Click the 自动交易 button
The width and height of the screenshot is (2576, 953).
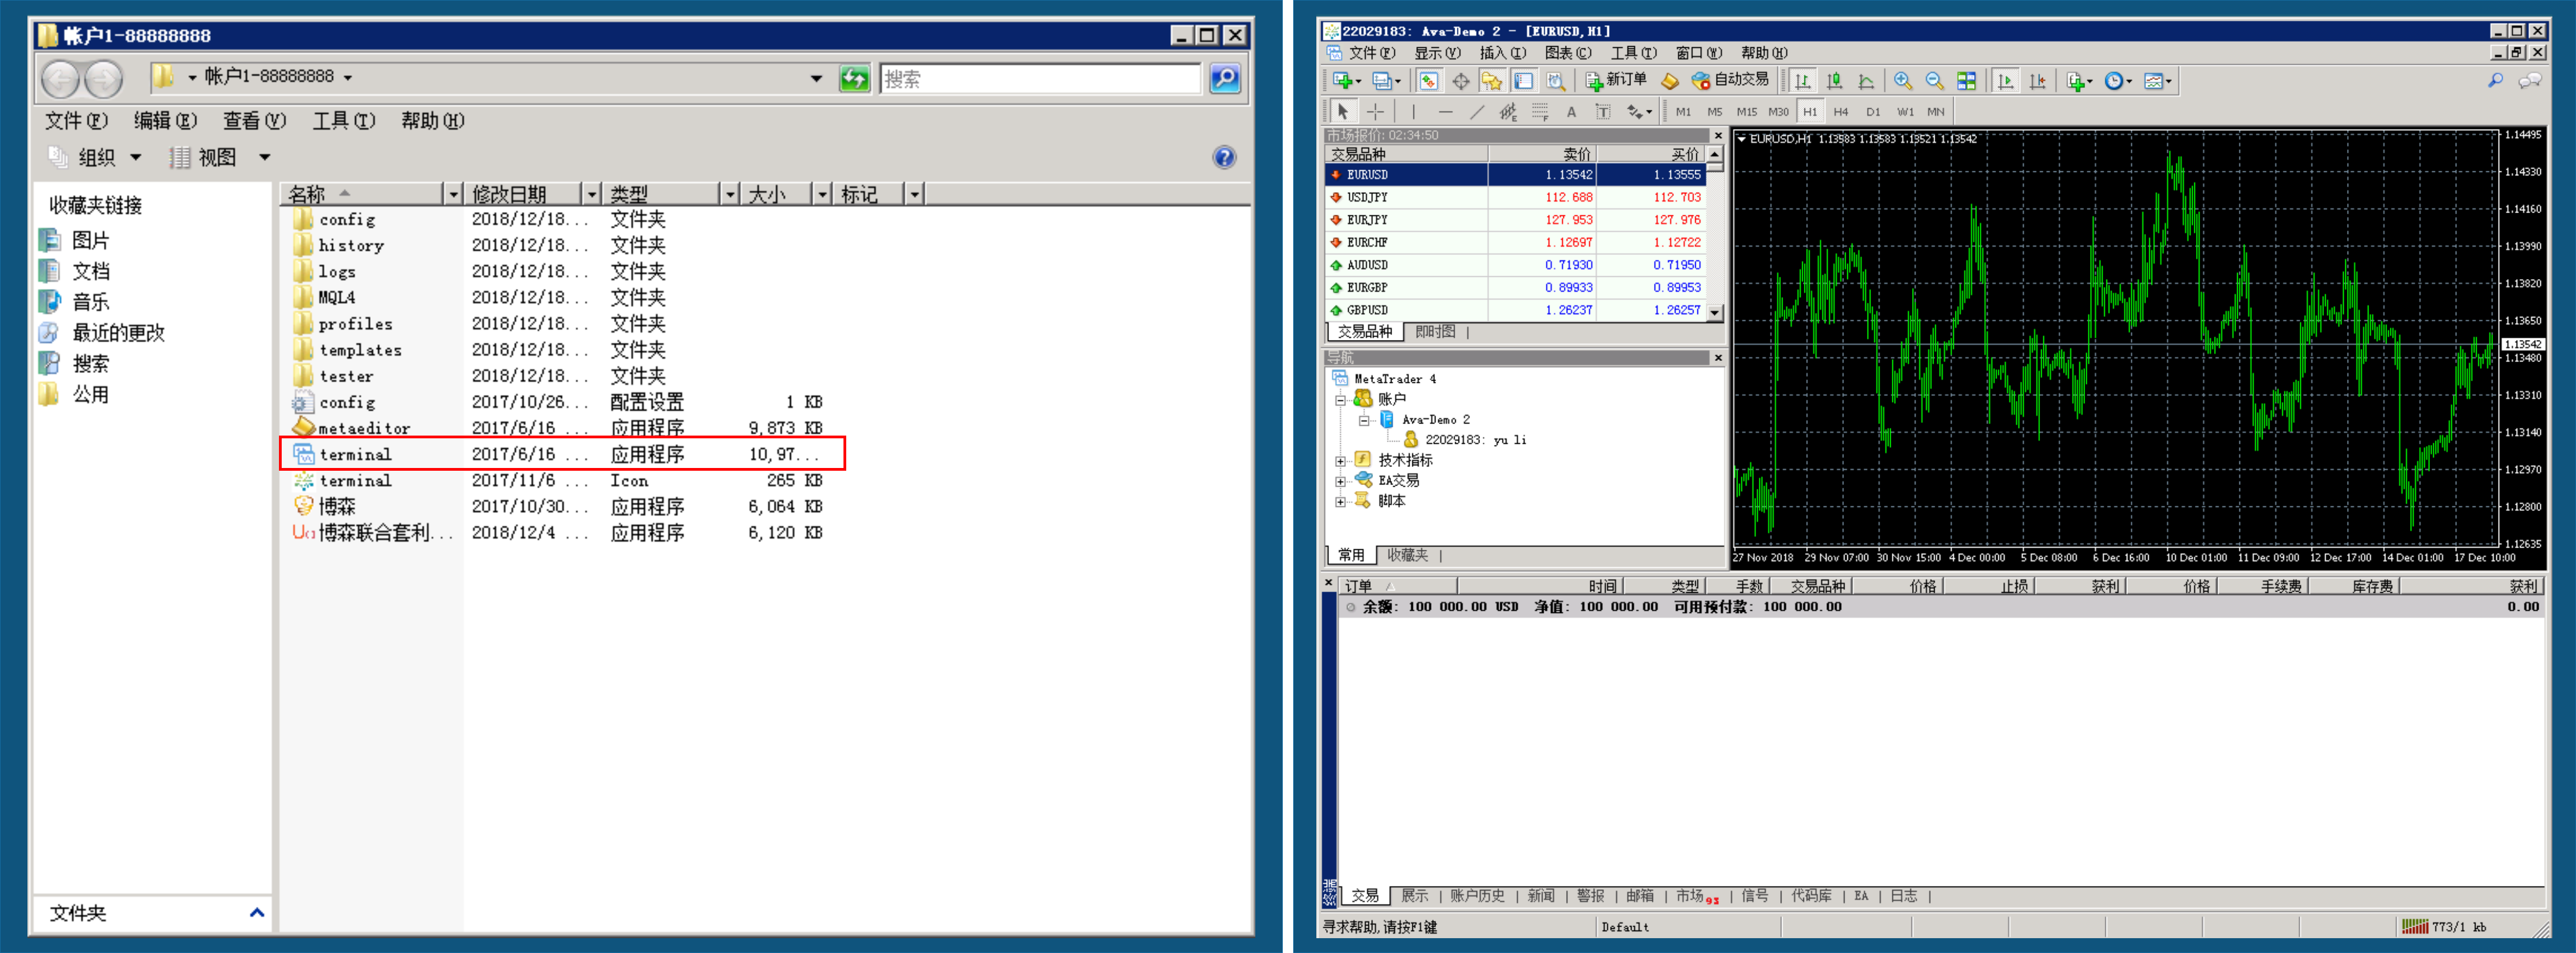[1730, 80]
